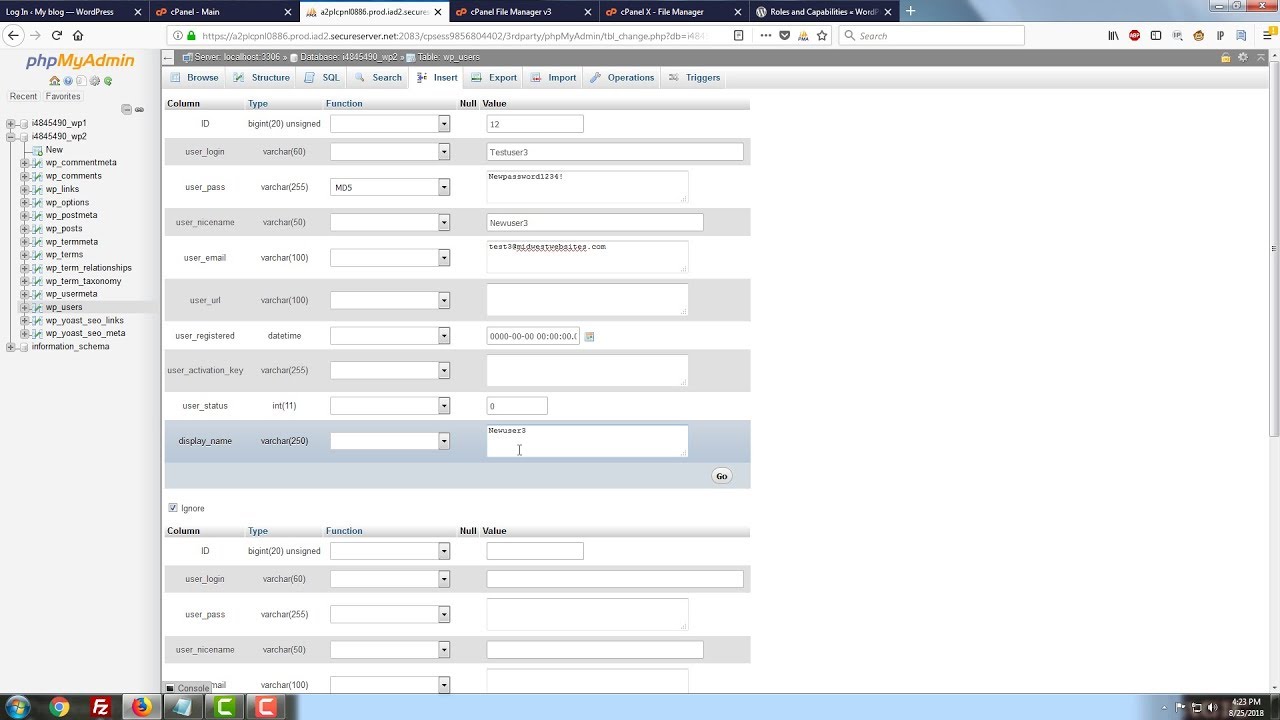Open phpMyAdmin home icon
The image size is (1280, 720).
(55, 81)
